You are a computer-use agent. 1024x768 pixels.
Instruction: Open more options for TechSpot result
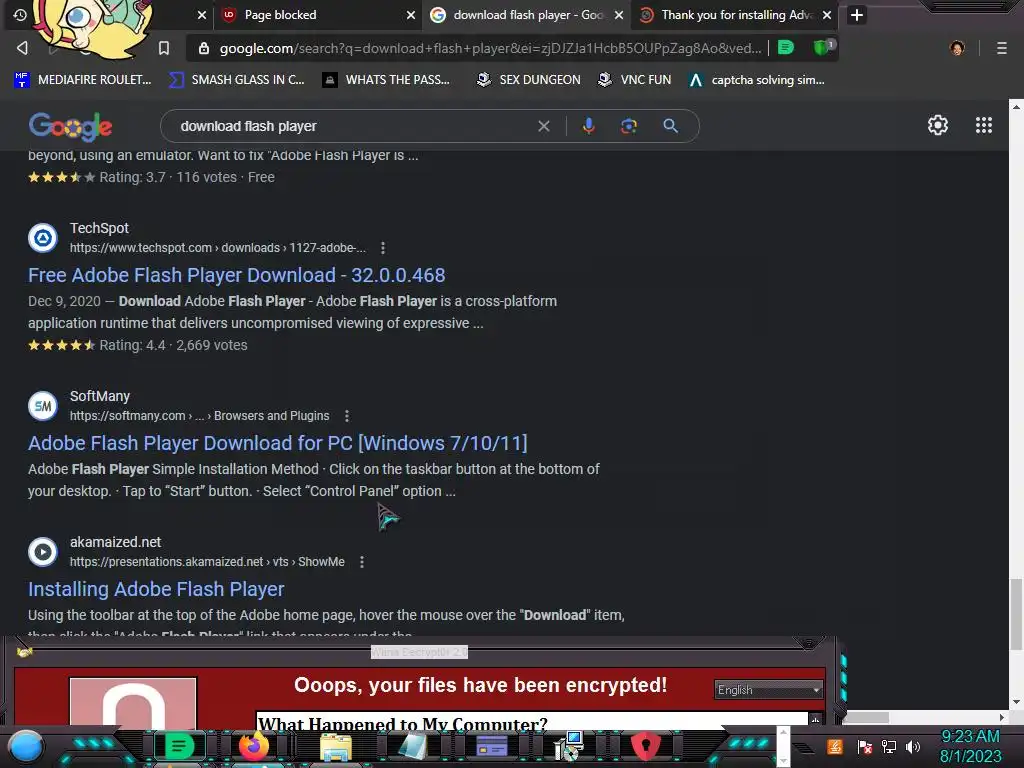(383, 248)
